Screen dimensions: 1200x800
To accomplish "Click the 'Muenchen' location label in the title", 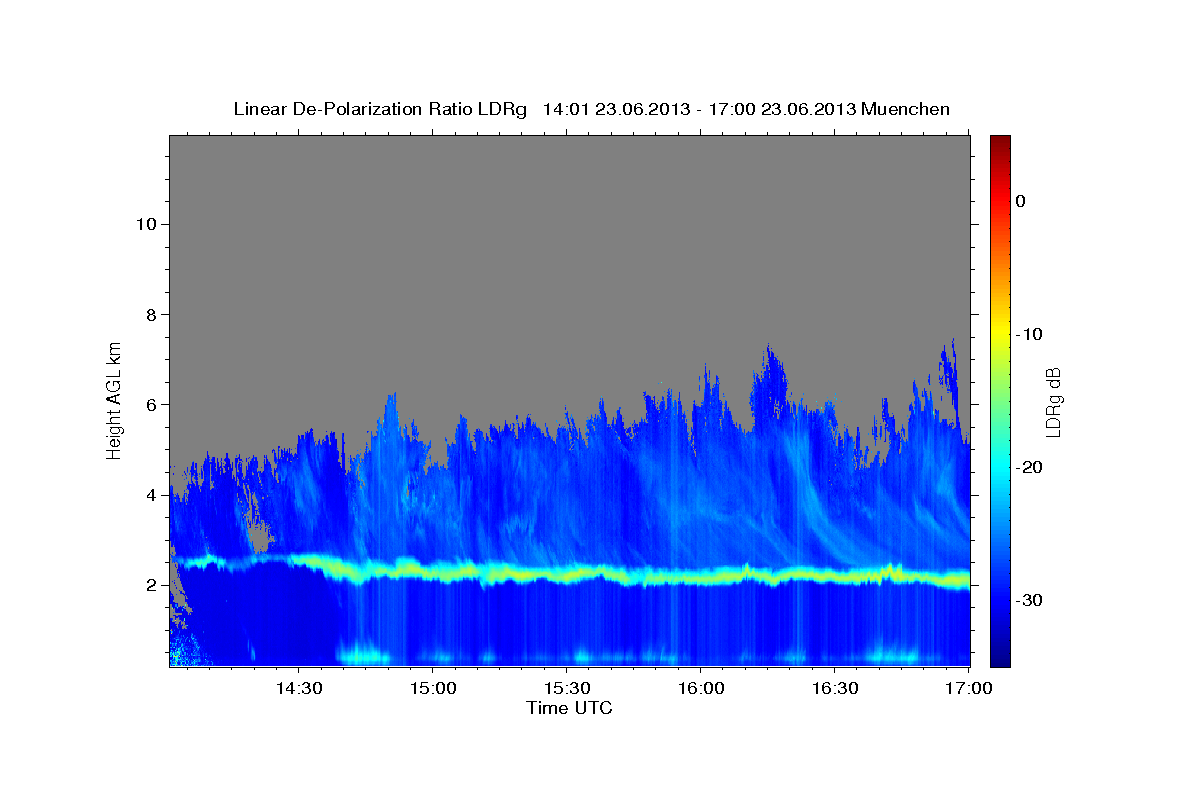I will click(x=906, y=109).
